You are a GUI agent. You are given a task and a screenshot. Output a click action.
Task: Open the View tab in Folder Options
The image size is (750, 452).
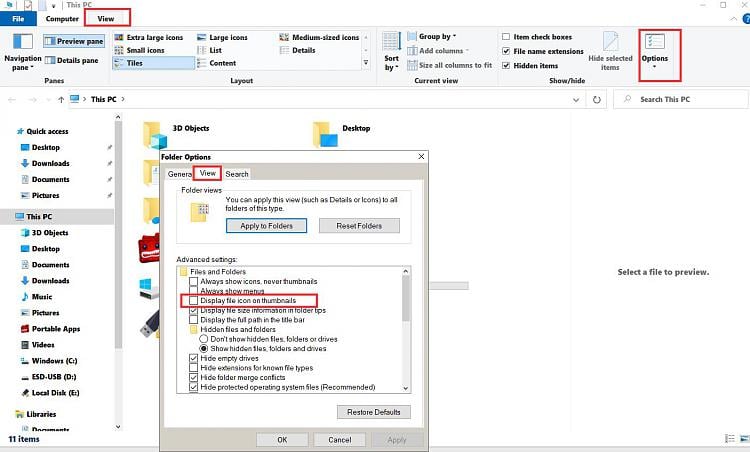click(208, 173)
